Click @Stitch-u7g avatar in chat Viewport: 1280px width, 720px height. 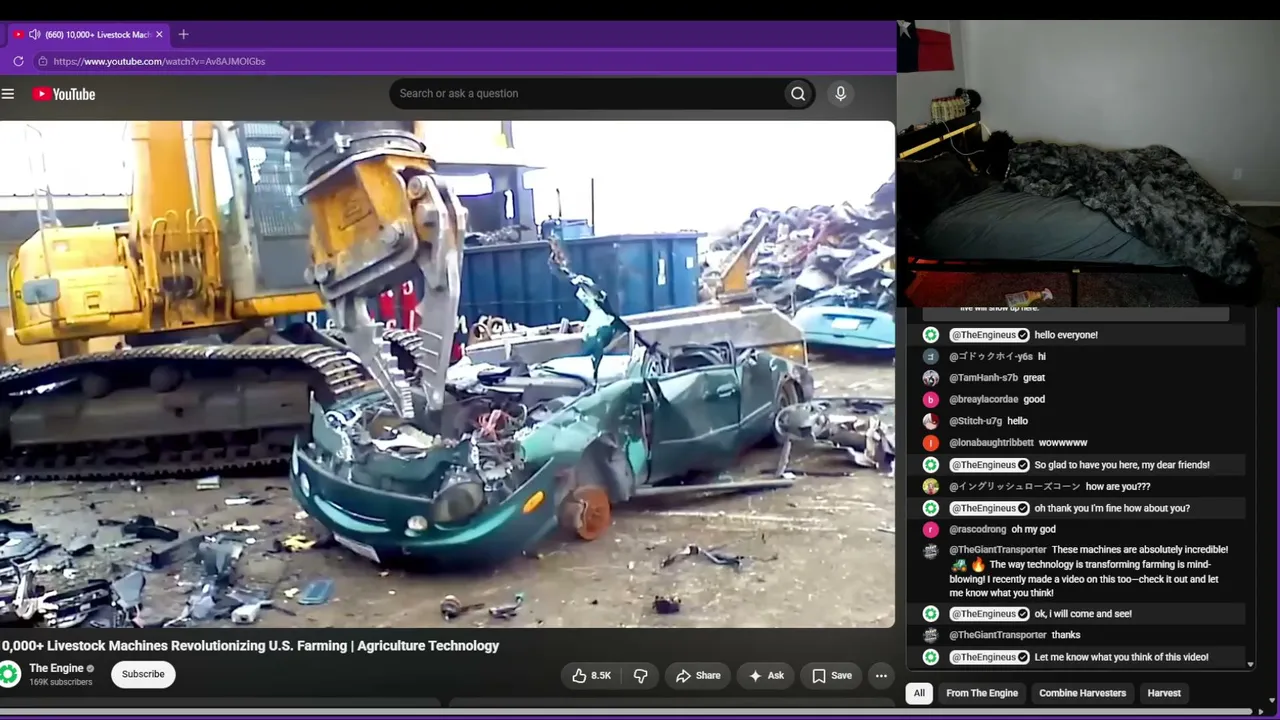tap(931, 421)
